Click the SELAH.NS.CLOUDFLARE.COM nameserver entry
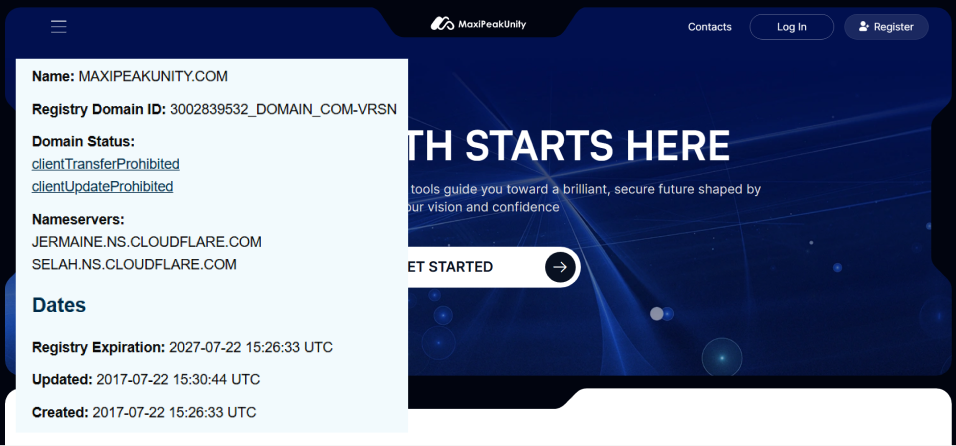The image size is (956, 446). (134, 265)
